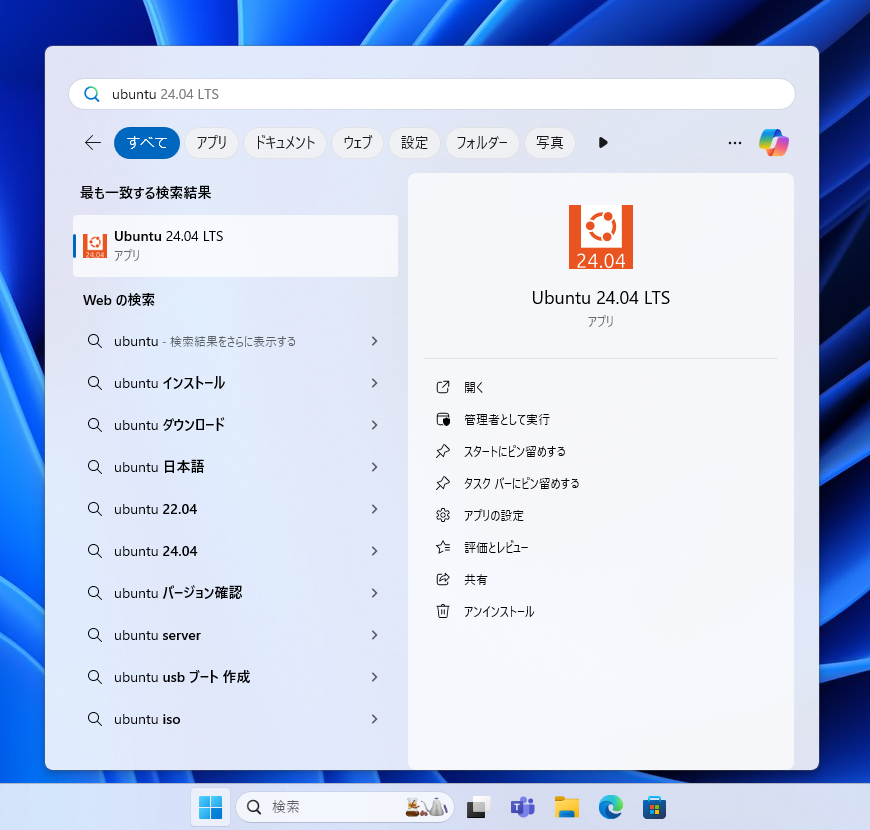Viewport: 870px width, 830px height.
Task: Expand the ubuntu インストール suggestion chevron
Action: pos(375,383)
